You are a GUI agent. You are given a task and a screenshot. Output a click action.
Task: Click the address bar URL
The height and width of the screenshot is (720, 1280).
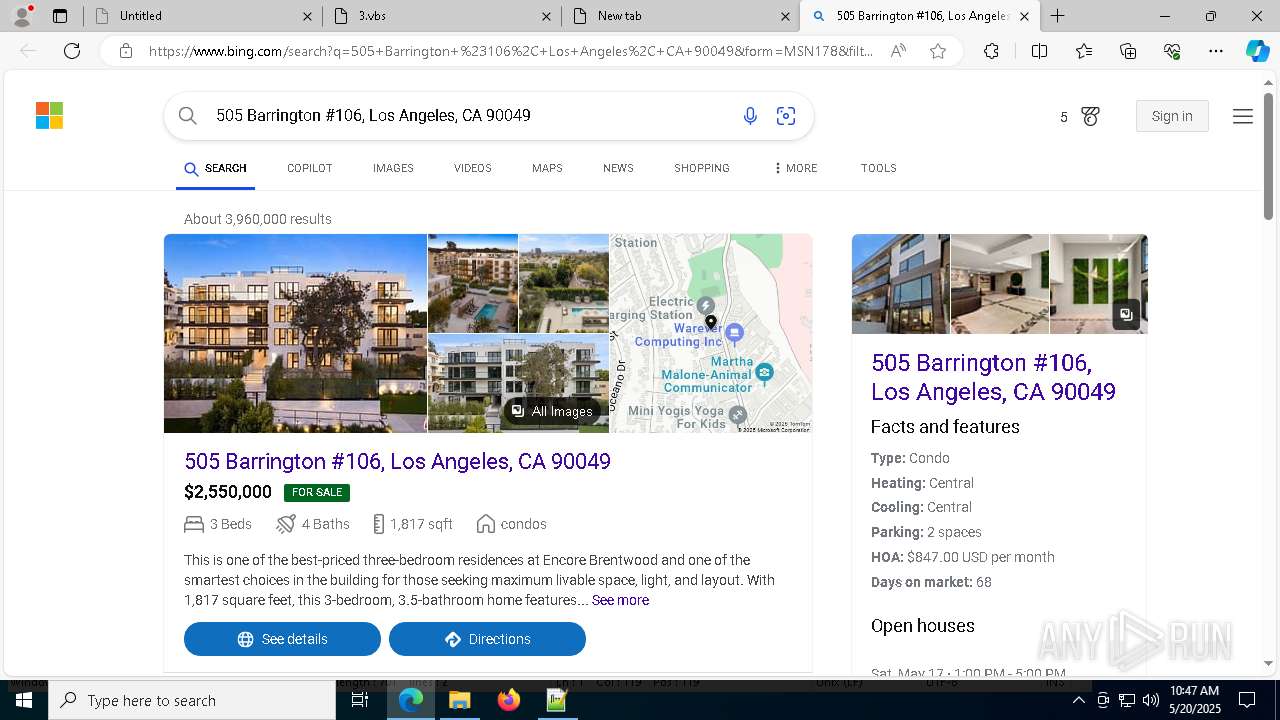(510, 51)
